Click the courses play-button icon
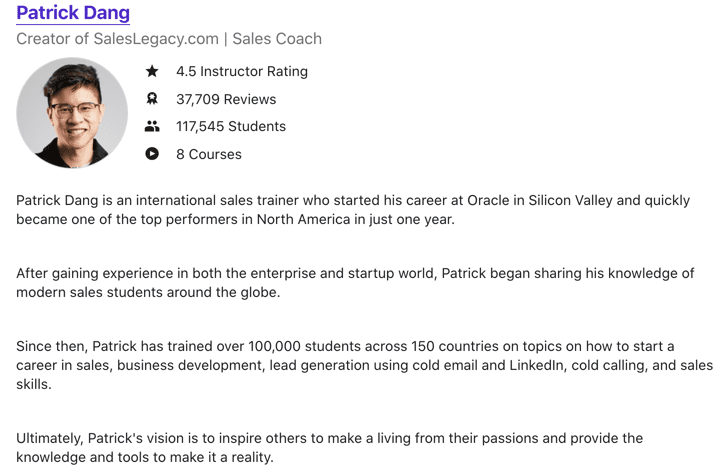The height and width of the screenshot is (472, 722). tap(152, 153)
